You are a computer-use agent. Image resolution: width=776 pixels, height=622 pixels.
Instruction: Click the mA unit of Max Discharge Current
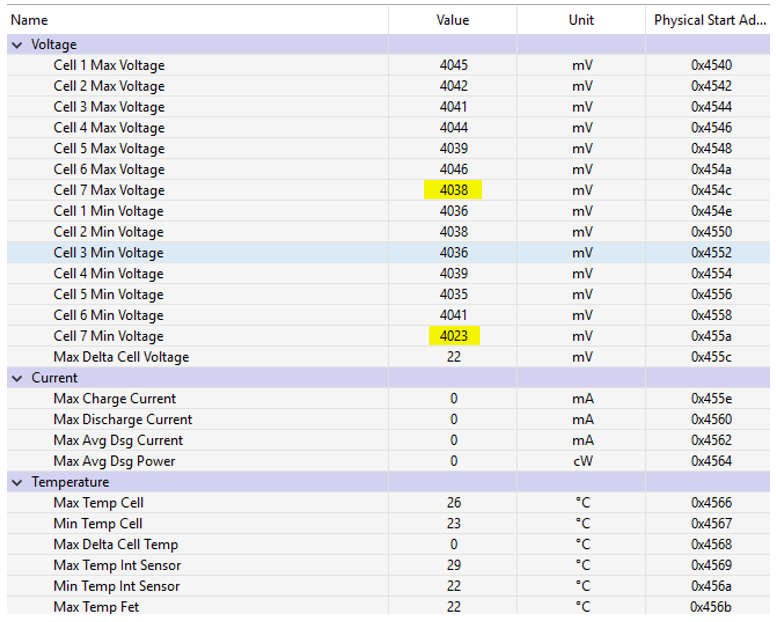pos(582,420)
